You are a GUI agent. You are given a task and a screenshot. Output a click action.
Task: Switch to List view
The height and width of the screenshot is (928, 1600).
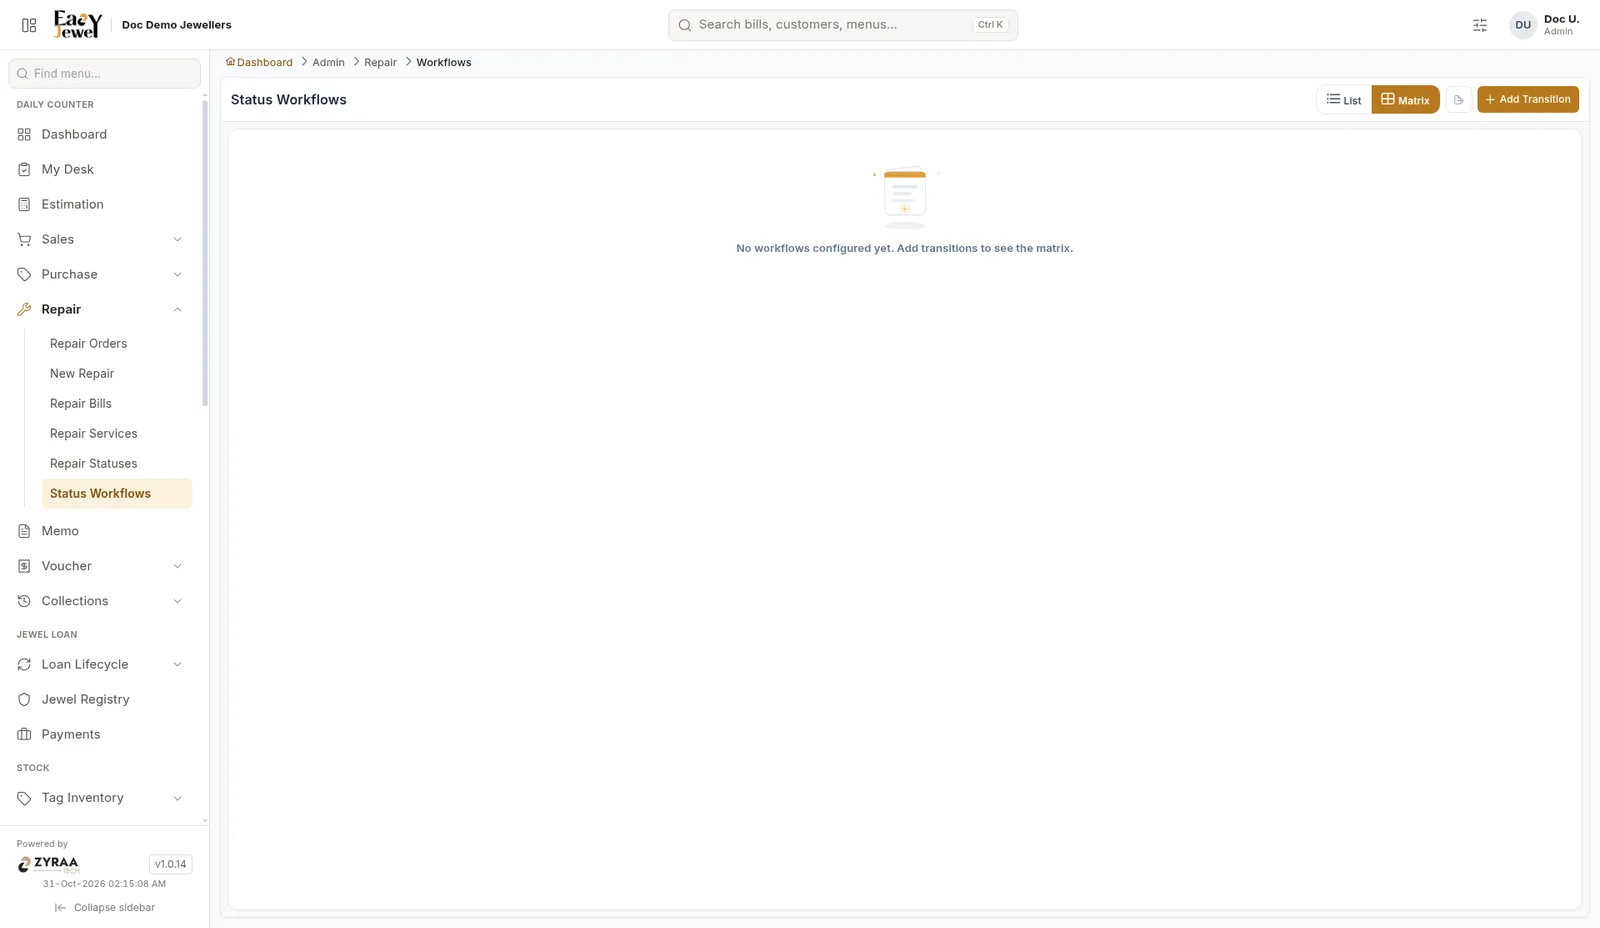click(x=1344, y=100)
